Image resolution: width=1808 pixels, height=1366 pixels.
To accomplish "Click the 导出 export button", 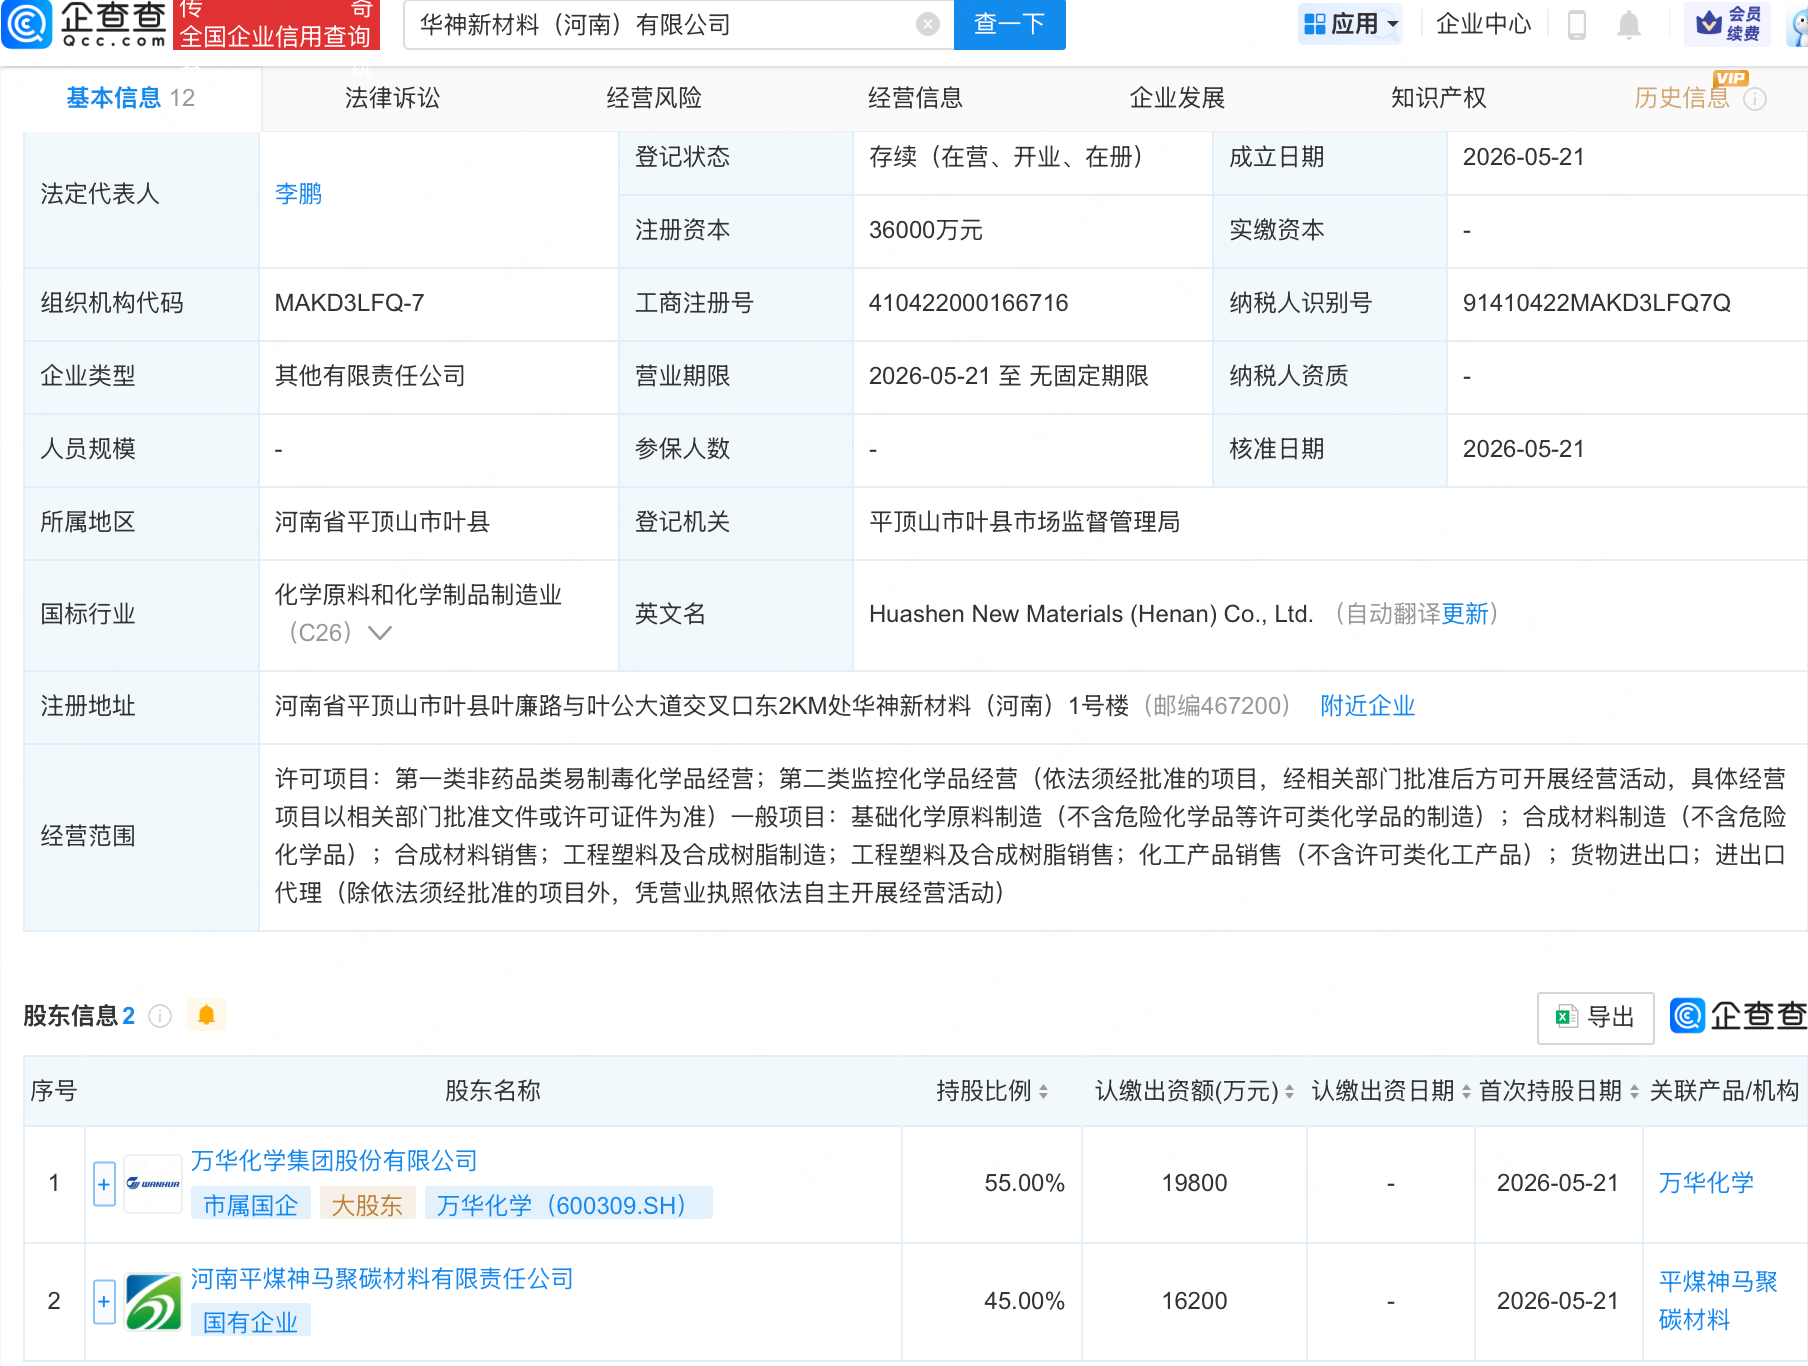I will [1595, 1018].
